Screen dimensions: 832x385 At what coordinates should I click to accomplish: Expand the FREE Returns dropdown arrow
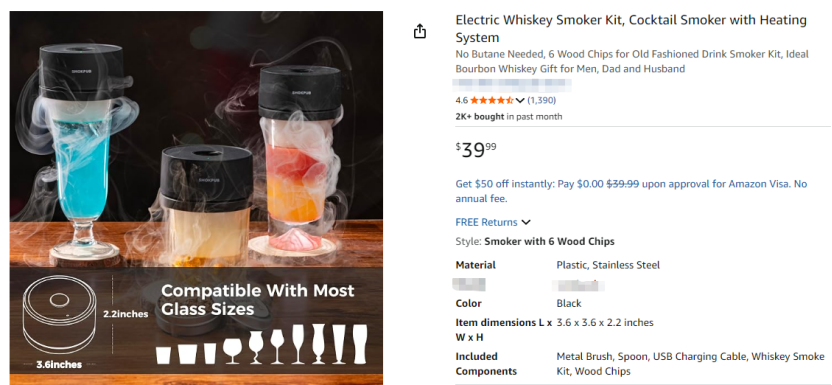(x=526, y=222)
